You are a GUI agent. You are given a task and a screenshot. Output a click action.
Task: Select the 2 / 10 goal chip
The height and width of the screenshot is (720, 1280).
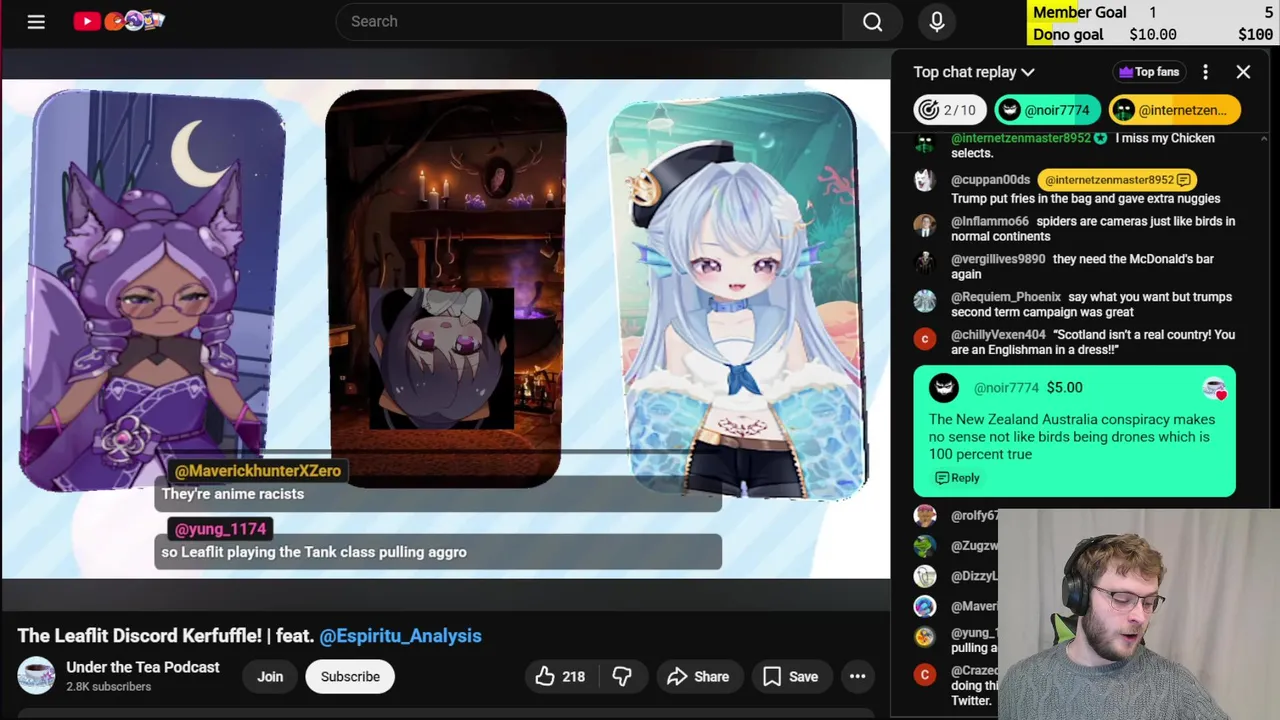point(950,110)
